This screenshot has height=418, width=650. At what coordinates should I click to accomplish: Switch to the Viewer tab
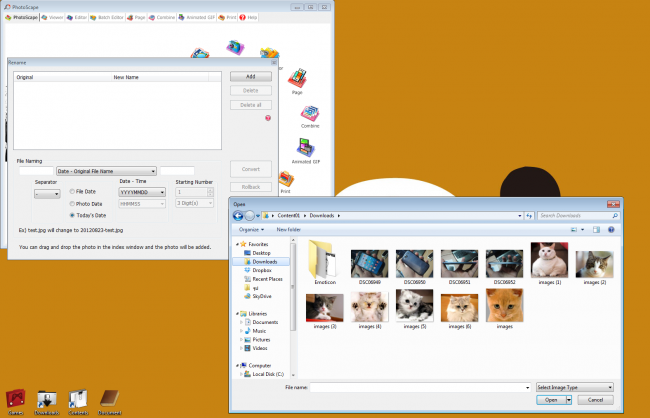click(x=52, y=17)
